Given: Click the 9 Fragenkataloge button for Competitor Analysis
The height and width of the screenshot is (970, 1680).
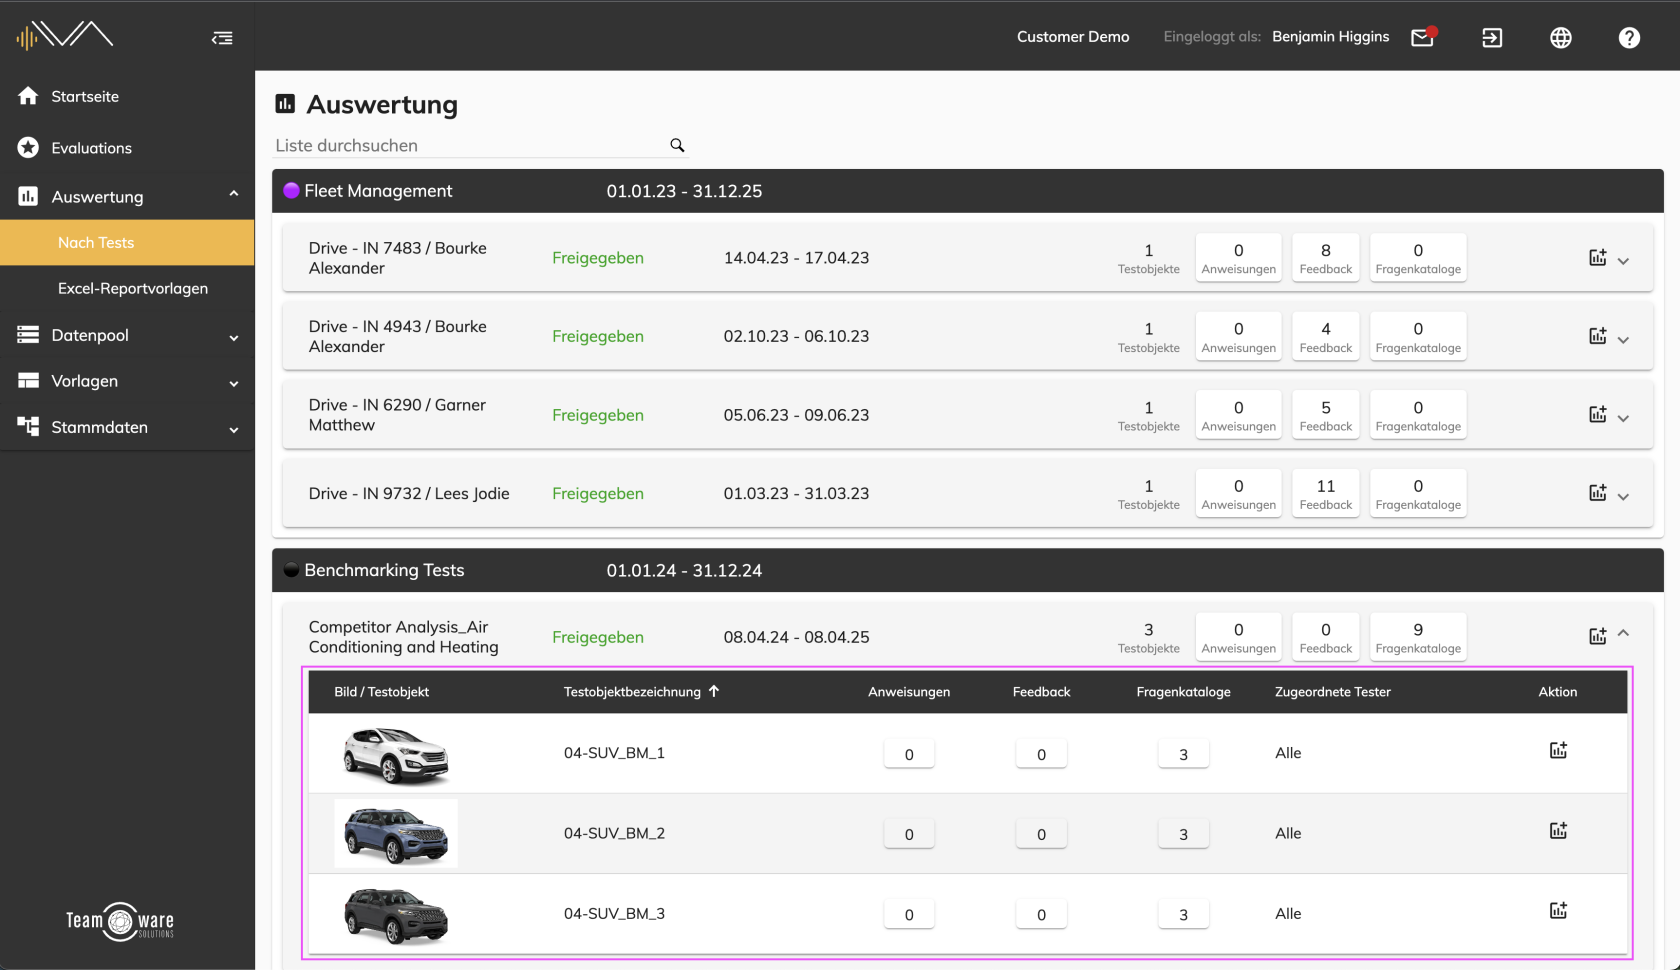Looking at the screenshot, I should 1418,637.
